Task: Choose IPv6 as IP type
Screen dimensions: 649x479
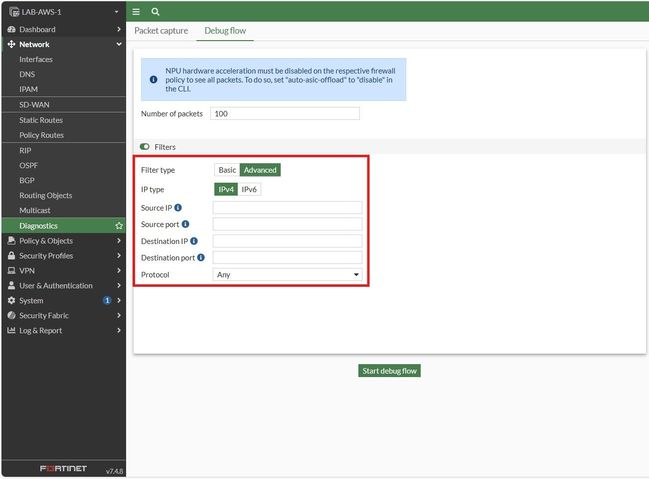Action: click(249, 189)
